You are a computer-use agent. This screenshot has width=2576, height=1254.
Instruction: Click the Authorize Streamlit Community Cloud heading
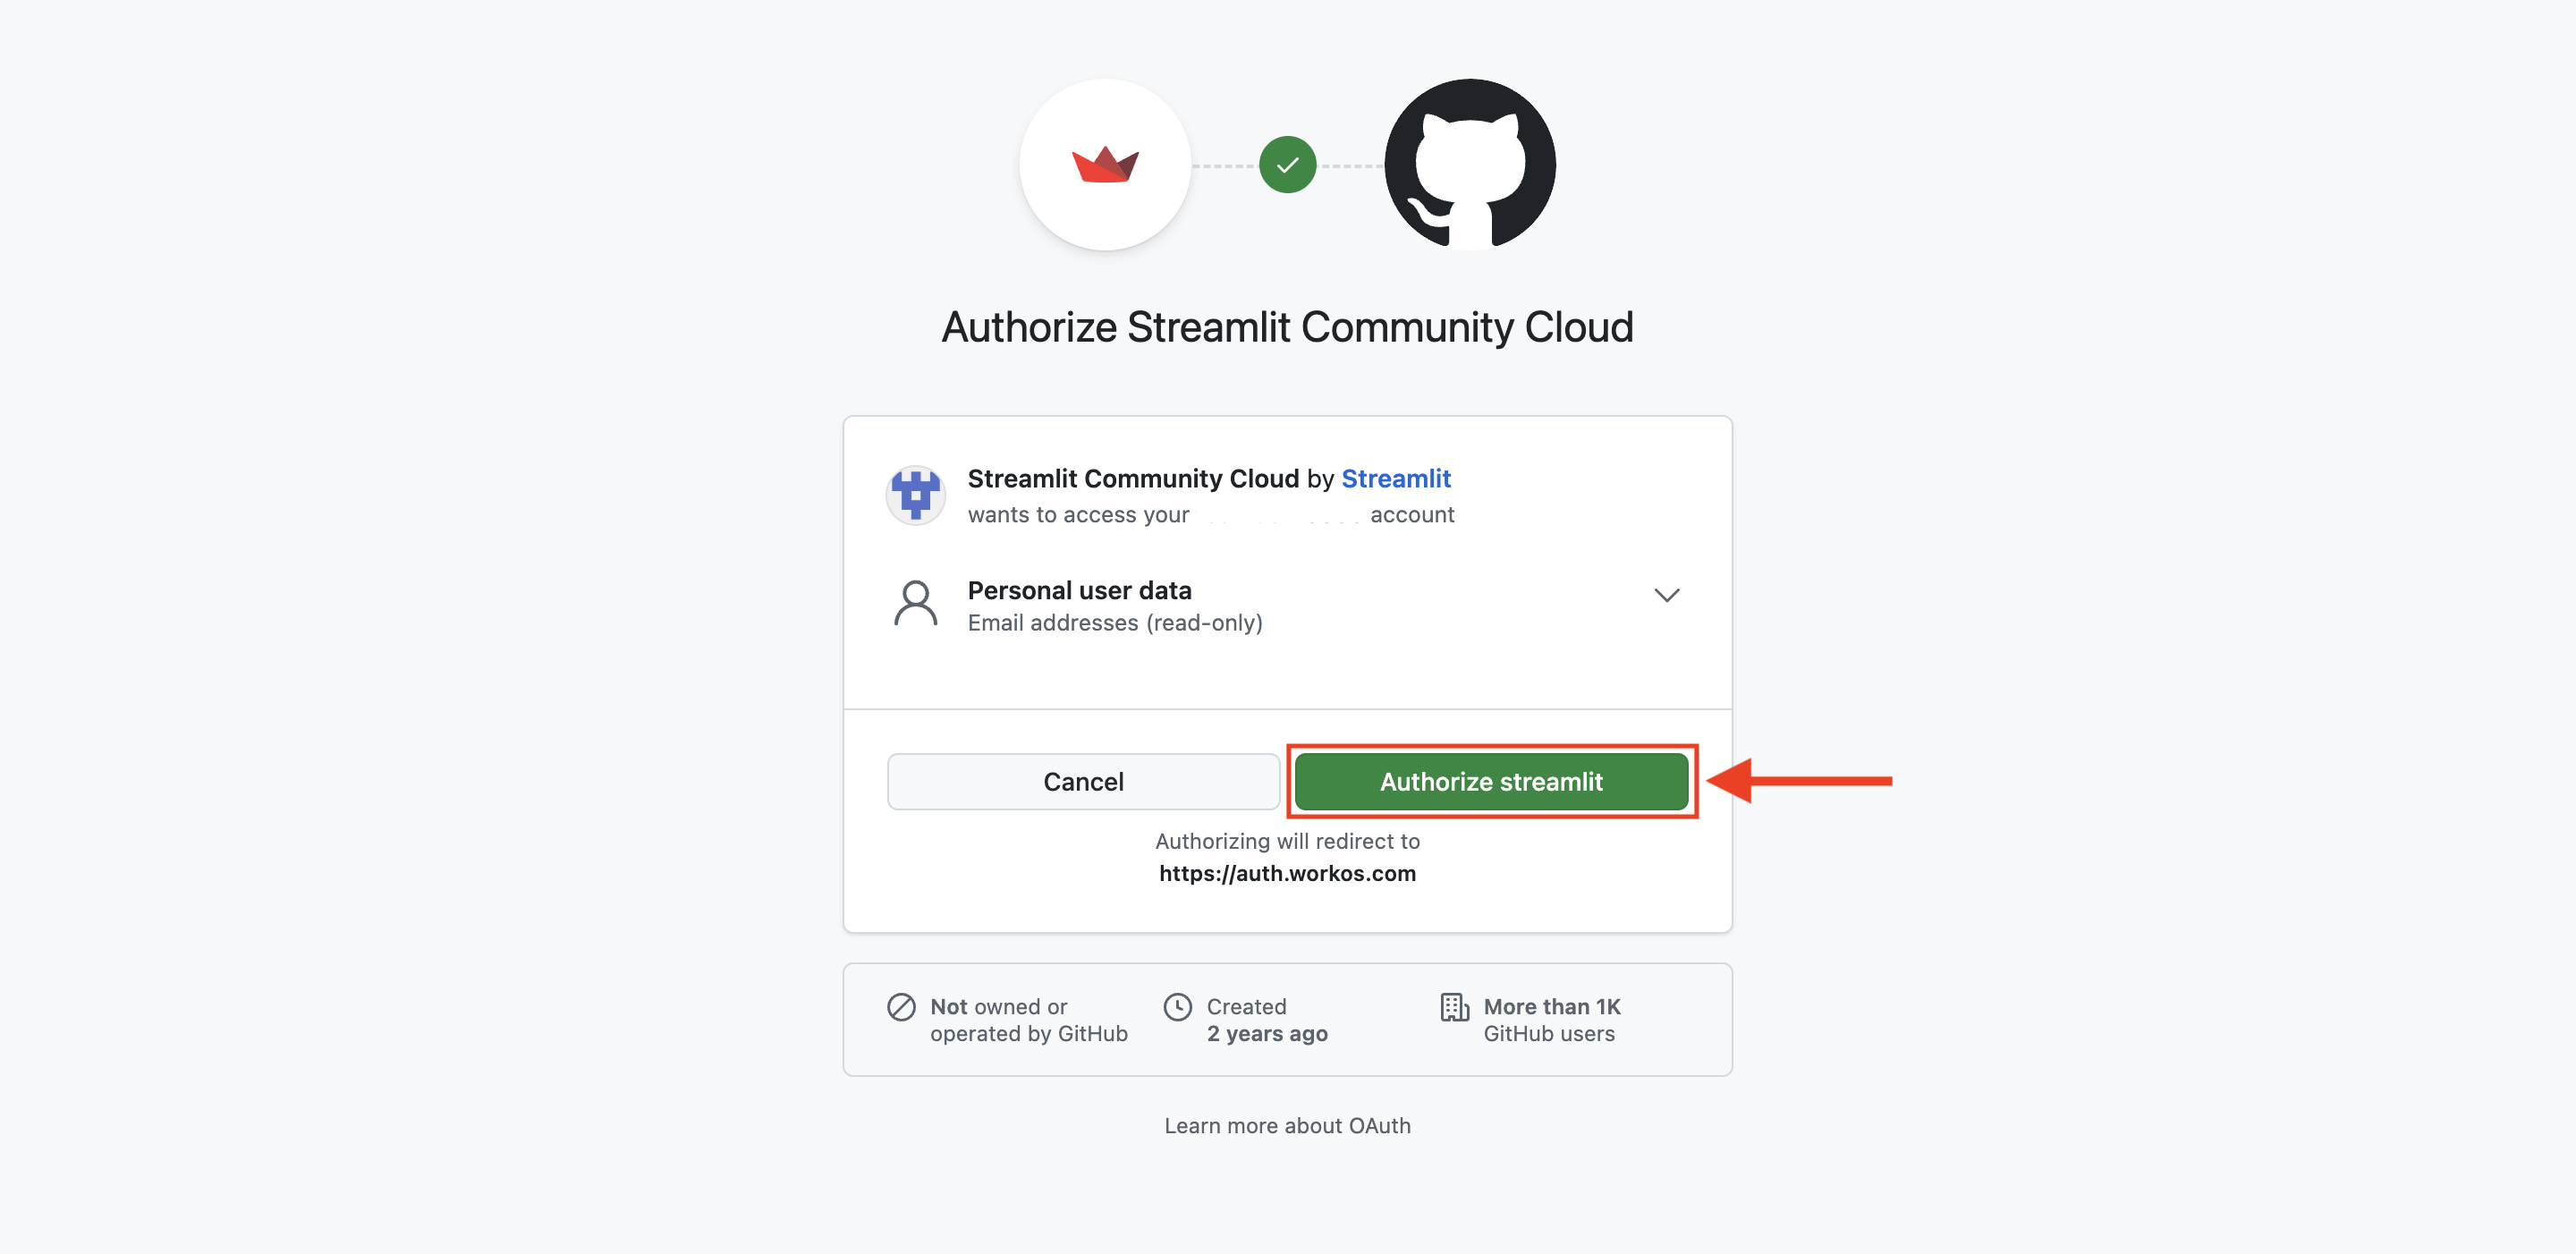(x=1287, y=326)
